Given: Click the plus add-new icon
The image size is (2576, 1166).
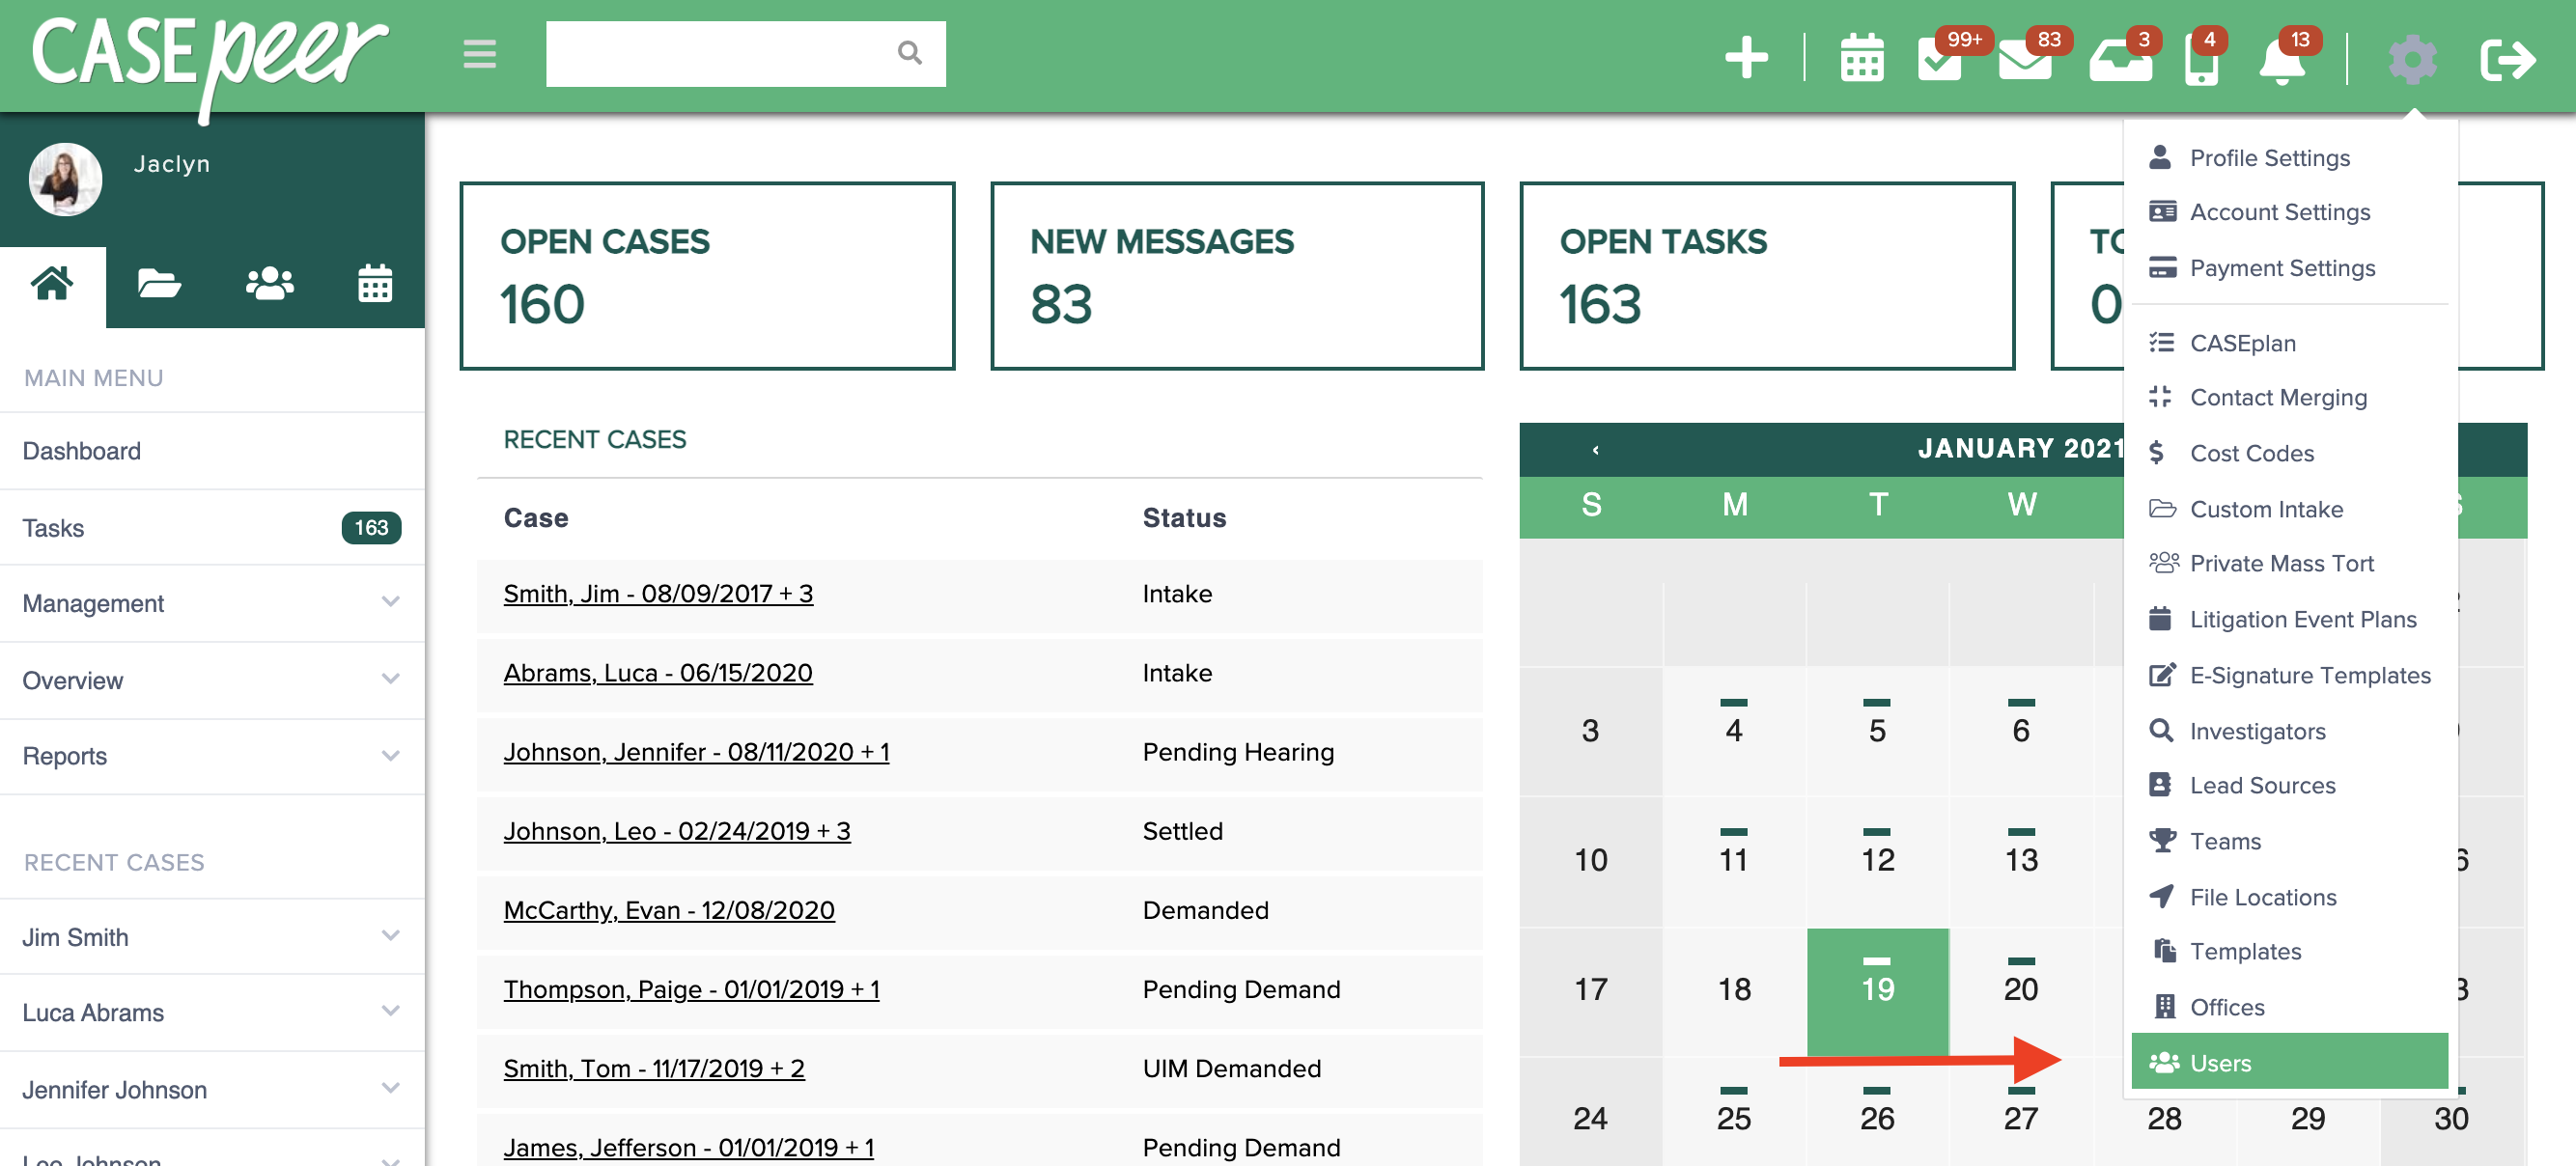Looking at the screenshot, I should point(1745,57).
